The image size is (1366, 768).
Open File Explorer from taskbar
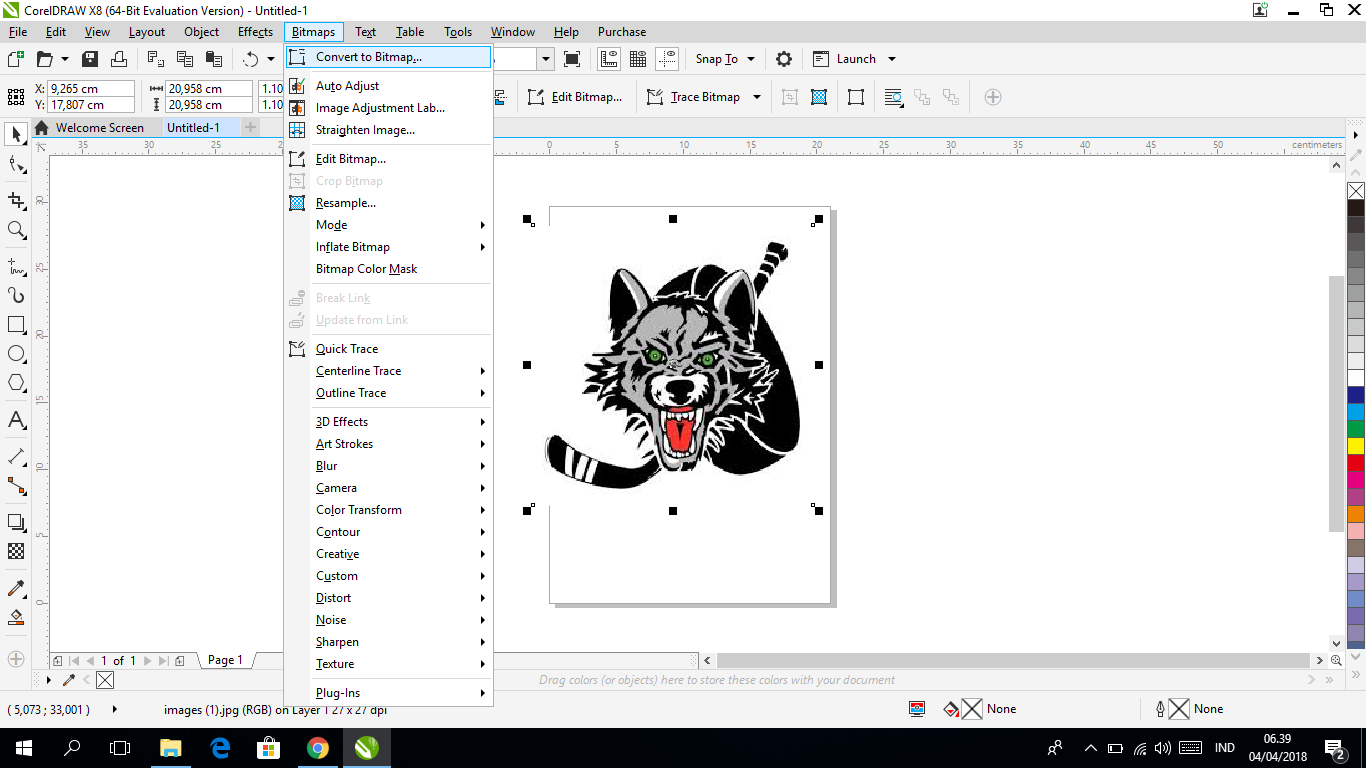click(170, 747)
